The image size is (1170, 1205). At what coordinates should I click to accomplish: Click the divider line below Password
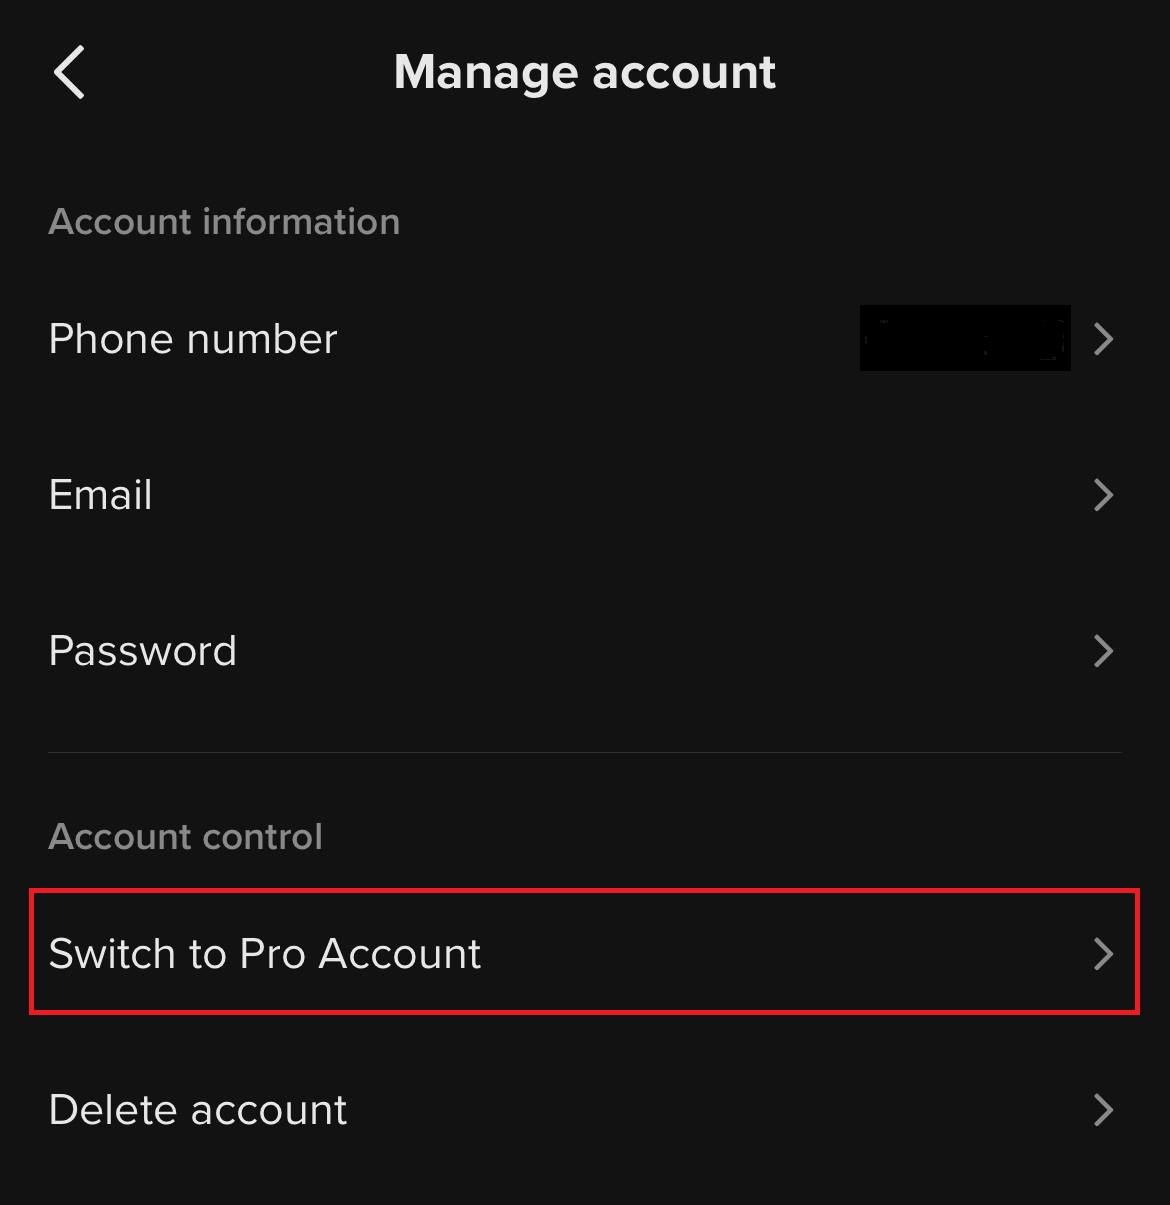(x=585, y=752)
